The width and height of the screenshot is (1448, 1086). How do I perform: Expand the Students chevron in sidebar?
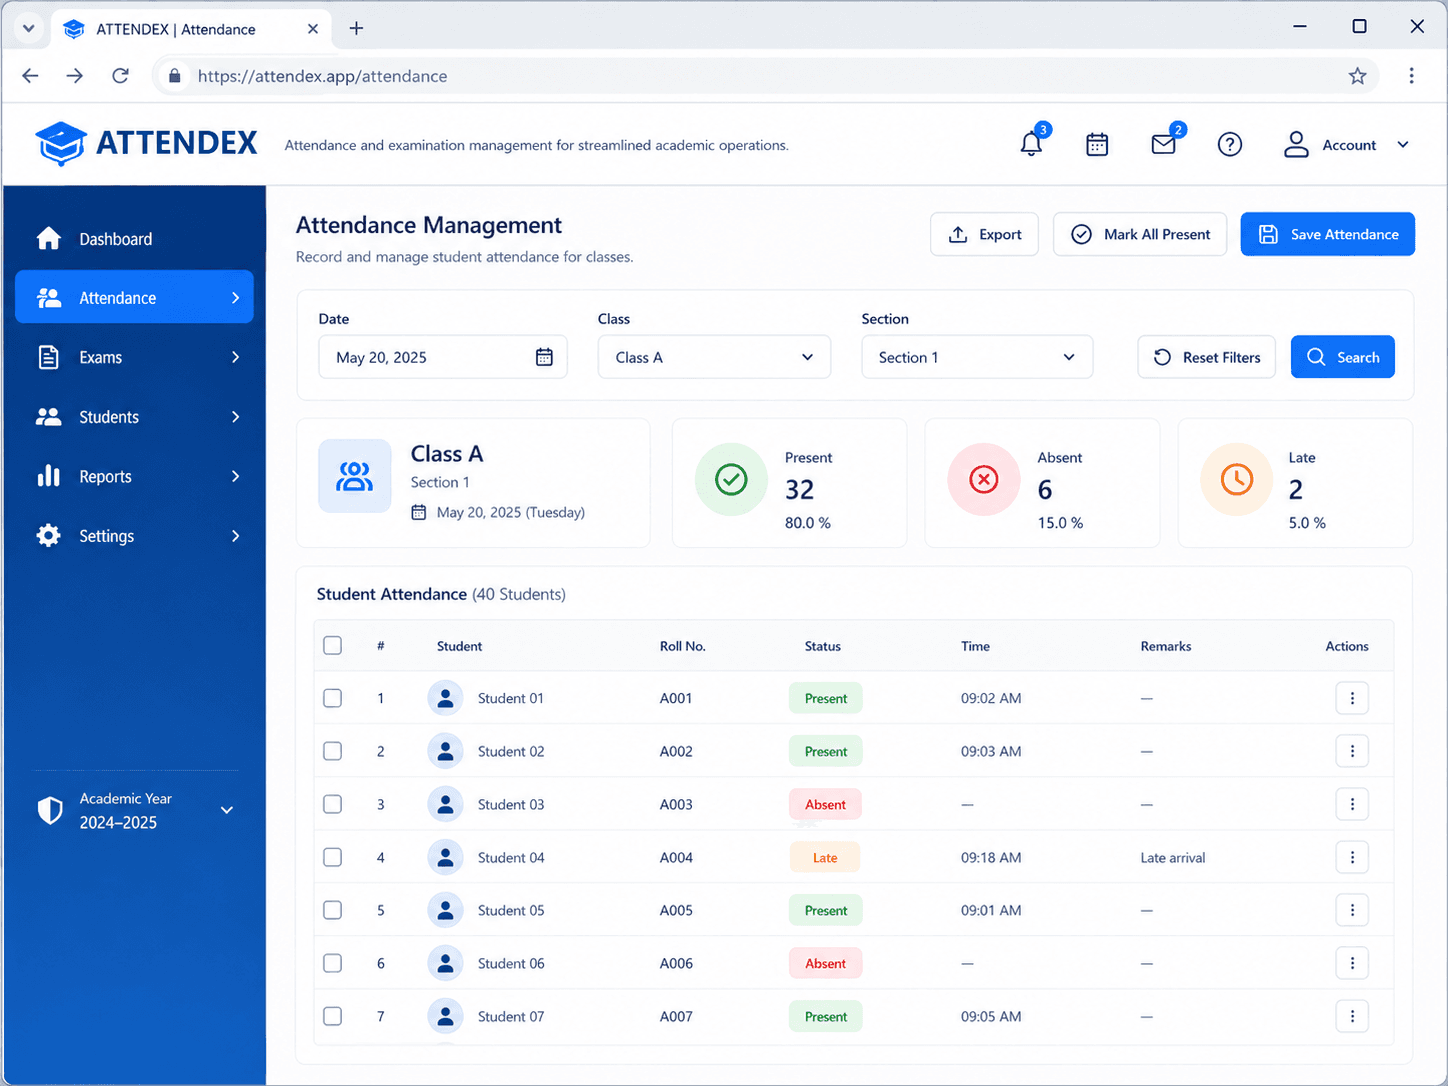[236, 417]
